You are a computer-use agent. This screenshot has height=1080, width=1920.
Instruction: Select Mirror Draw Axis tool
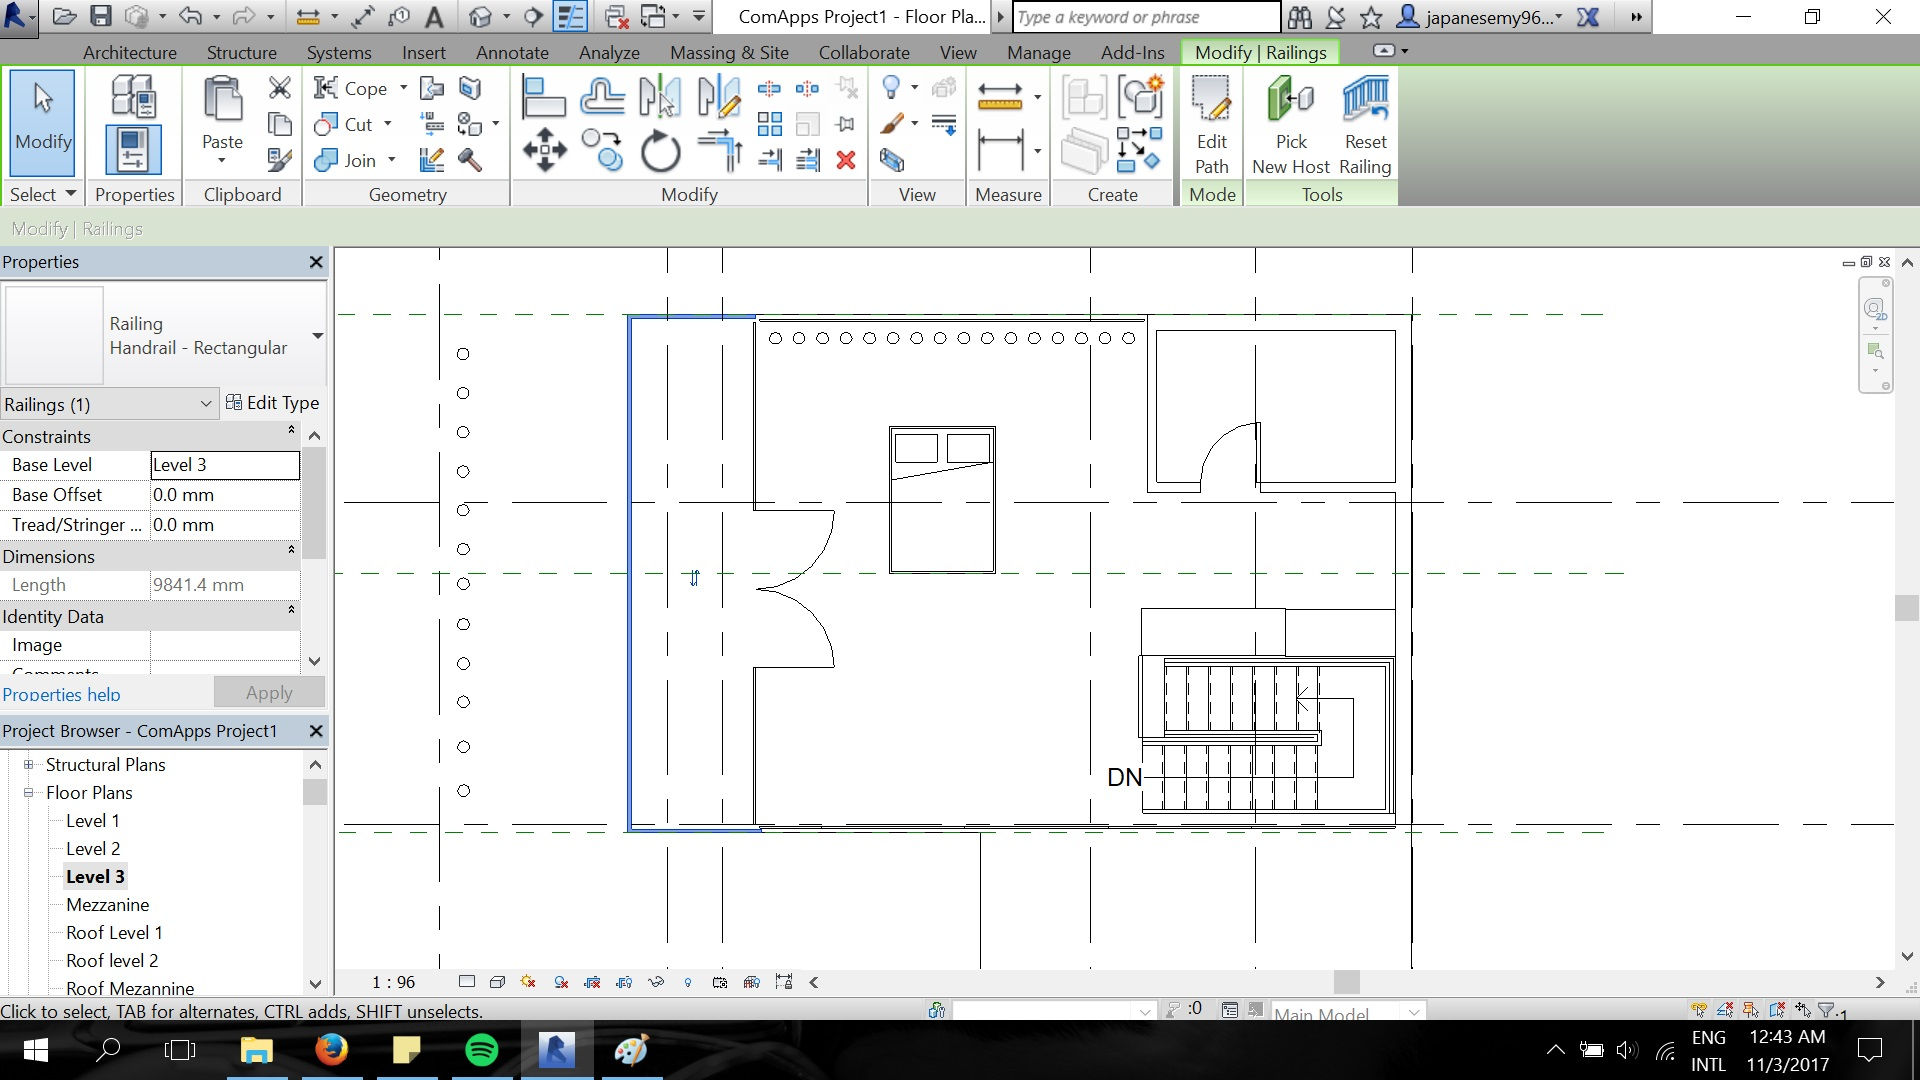click(719, 97)
